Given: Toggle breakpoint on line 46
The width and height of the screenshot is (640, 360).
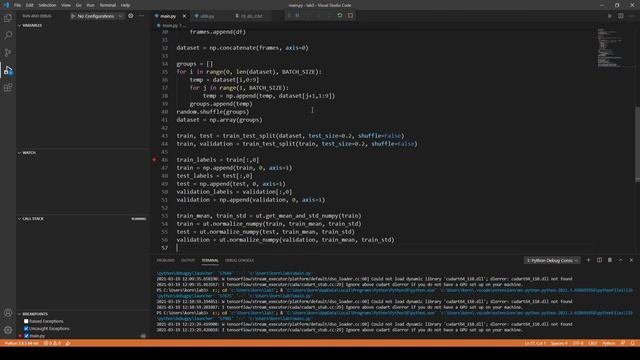Looking at the screenshot, I should (154, 160).
